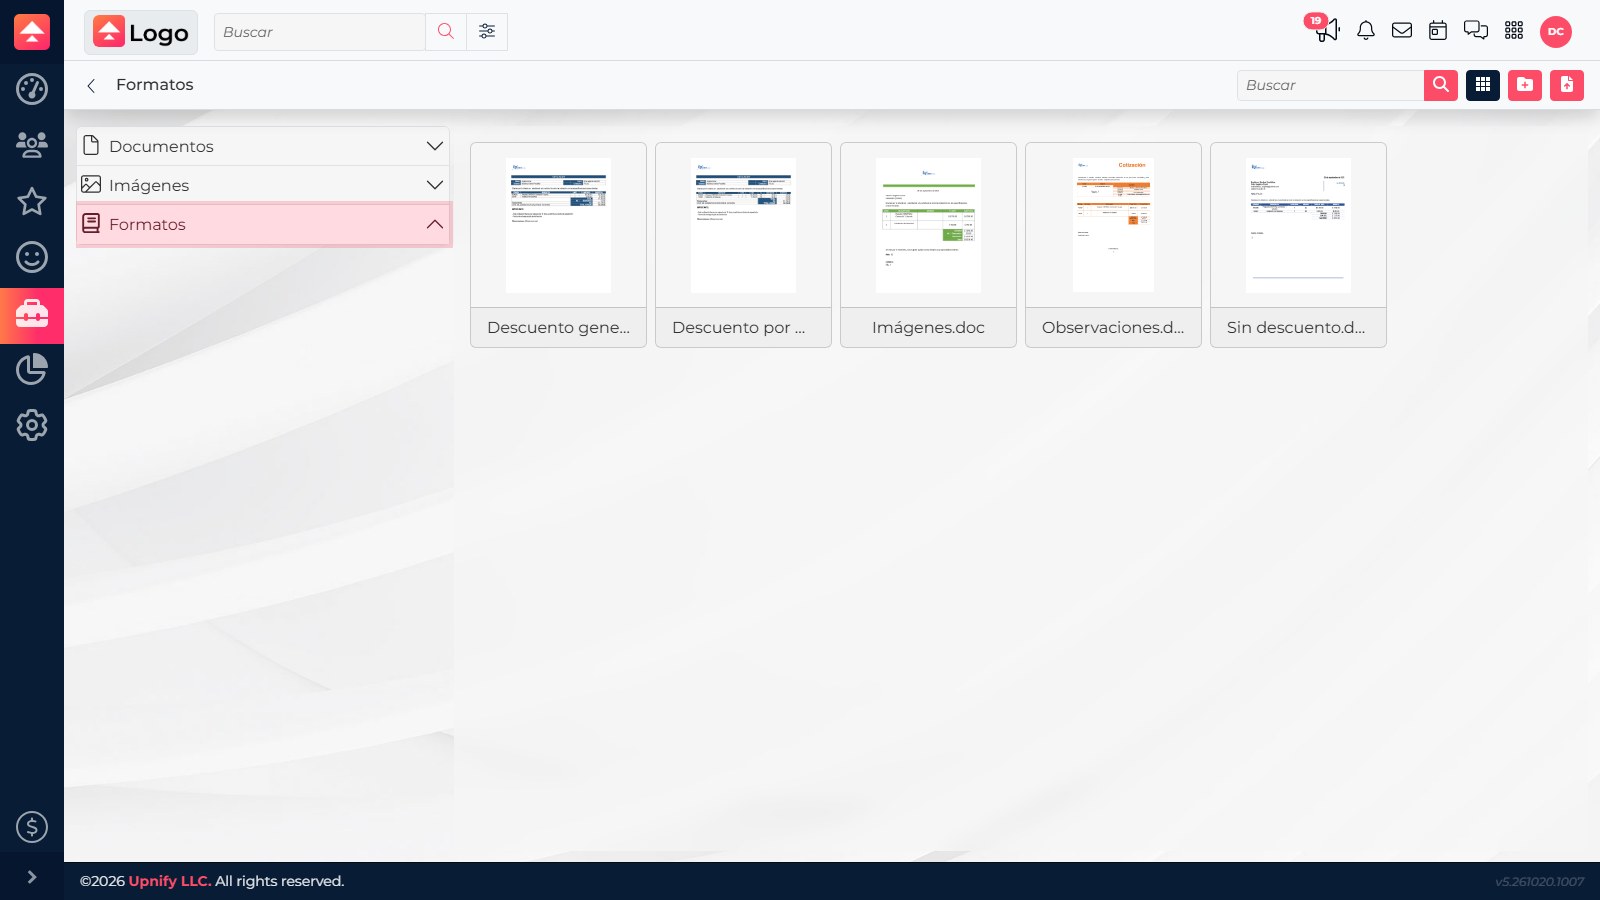Open the favorites star icon in sidebar
The image size is (1600, 900).
tap(32, 201)
